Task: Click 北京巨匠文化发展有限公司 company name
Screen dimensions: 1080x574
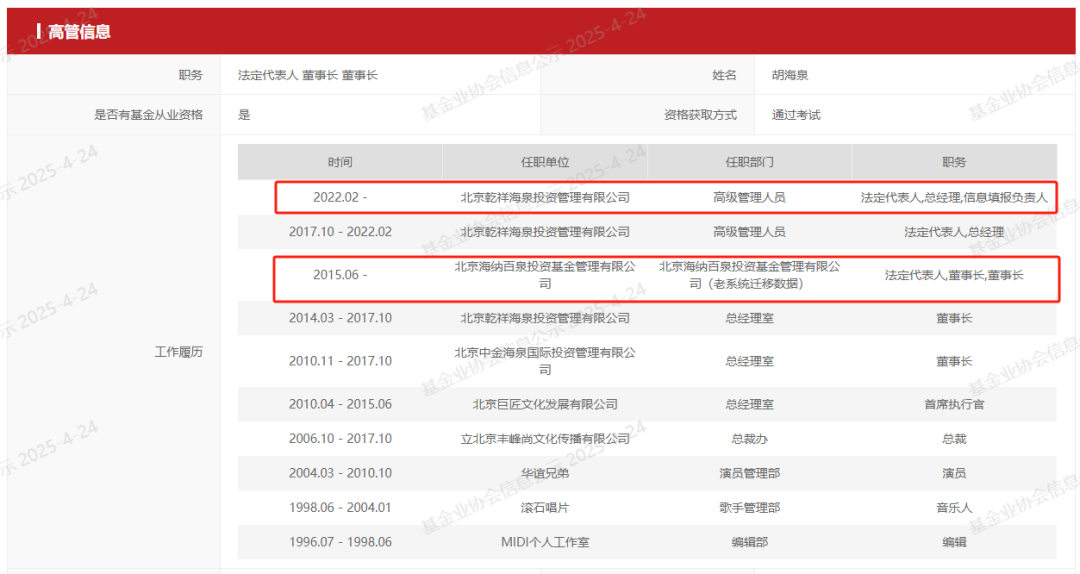Action: (545, 405)
